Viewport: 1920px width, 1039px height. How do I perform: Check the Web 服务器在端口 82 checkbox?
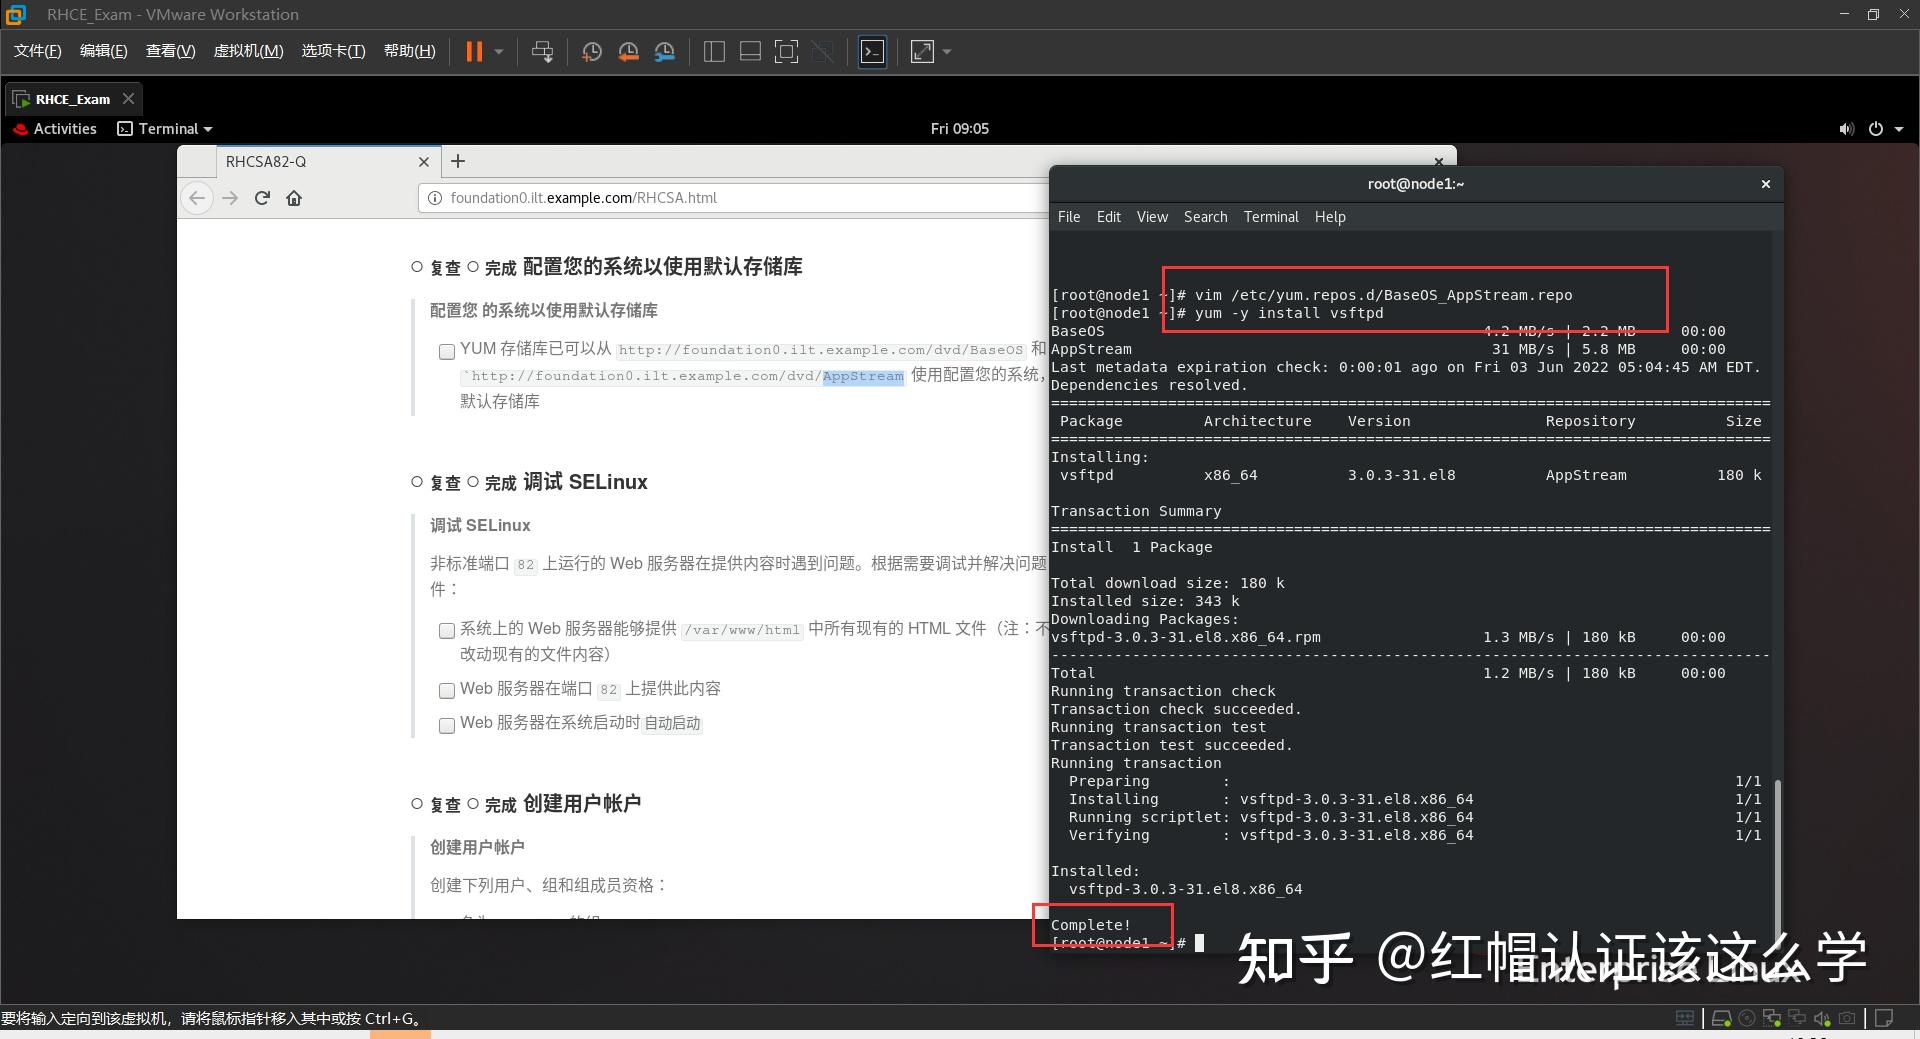point(447,690)
